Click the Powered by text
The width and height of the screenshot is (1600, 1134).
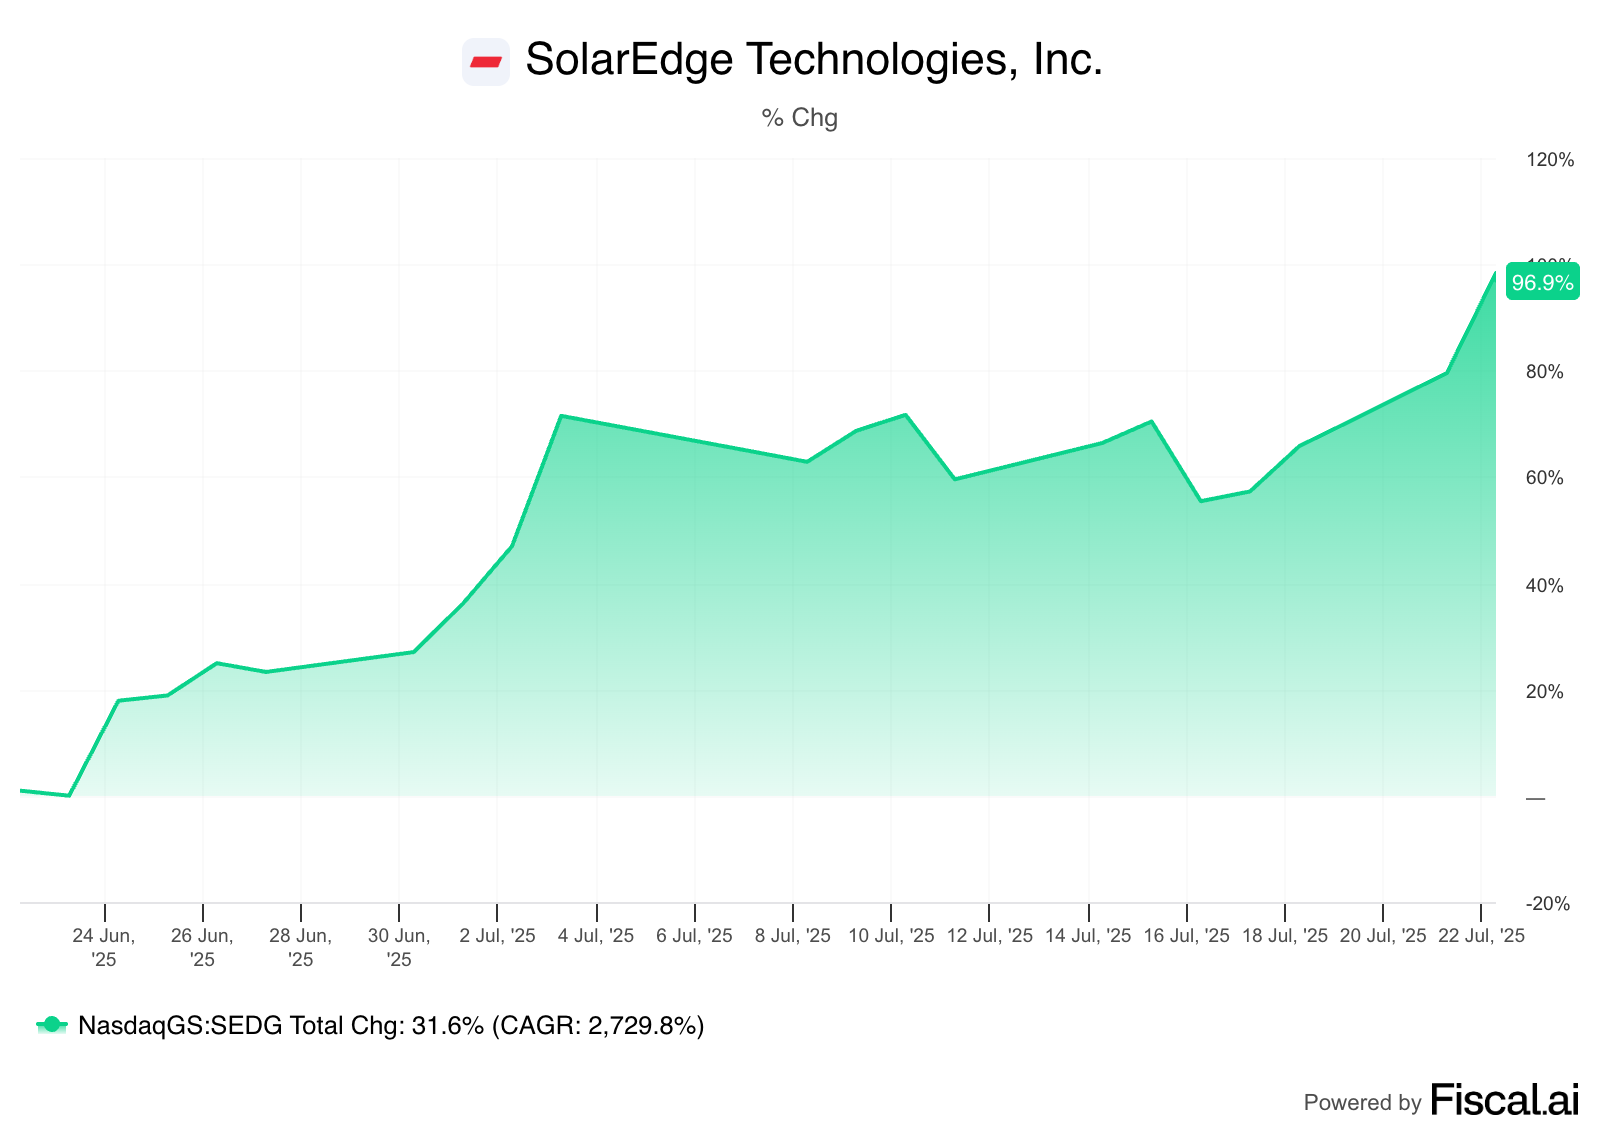(1362, 1103)
